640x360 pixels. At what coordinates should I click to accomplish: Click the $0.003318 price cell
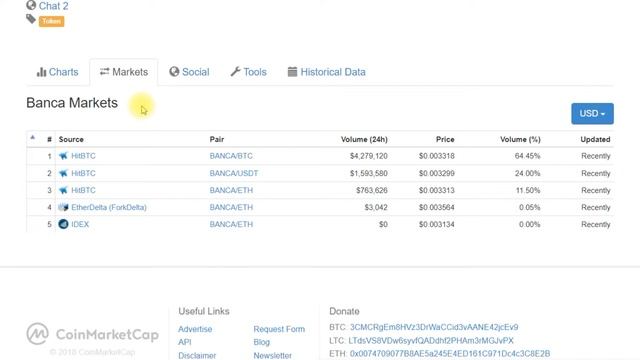click(x=437, y=156)
